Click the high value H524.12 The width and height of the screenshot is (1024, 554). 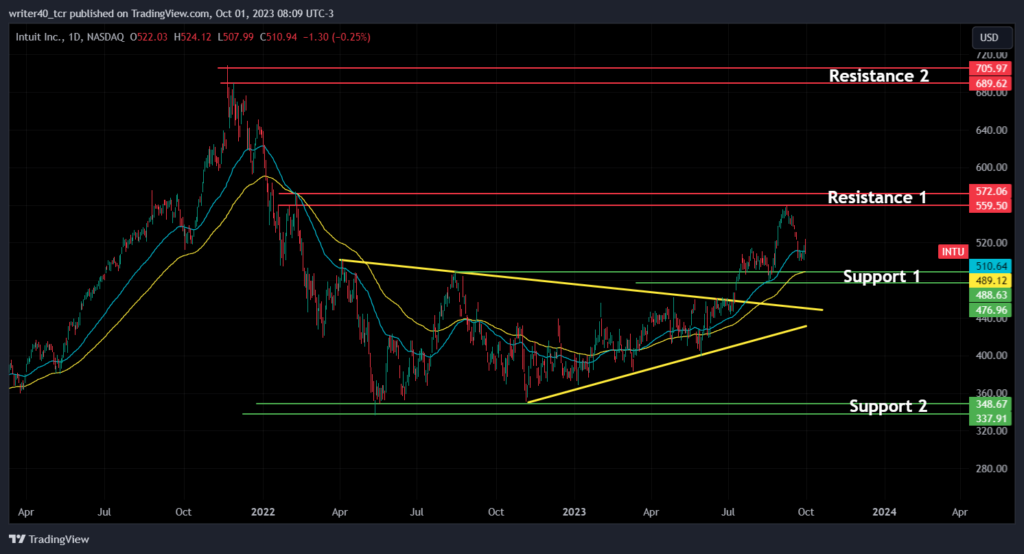click(x=193, y=37)
